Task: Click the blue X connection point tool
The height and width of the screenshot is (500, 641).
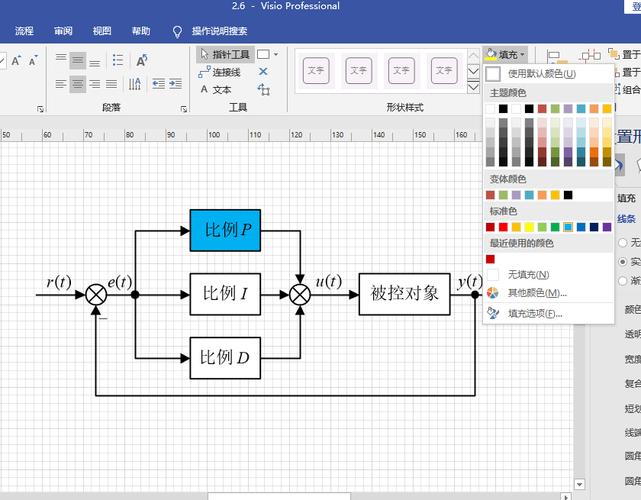Action: pos(263,72)
